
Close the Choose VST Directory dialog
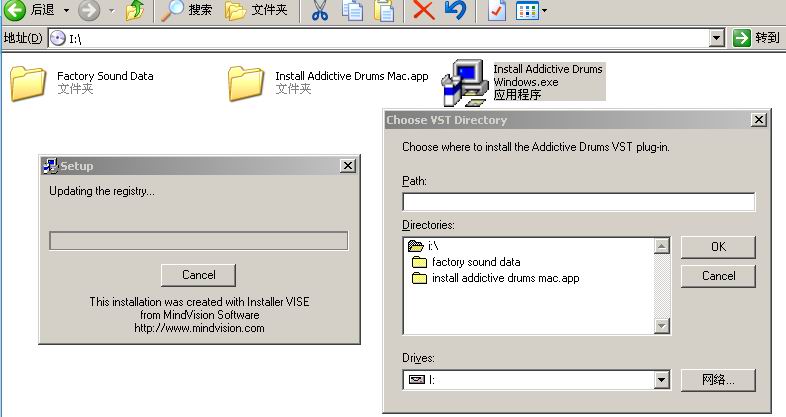tap(759, 120)
